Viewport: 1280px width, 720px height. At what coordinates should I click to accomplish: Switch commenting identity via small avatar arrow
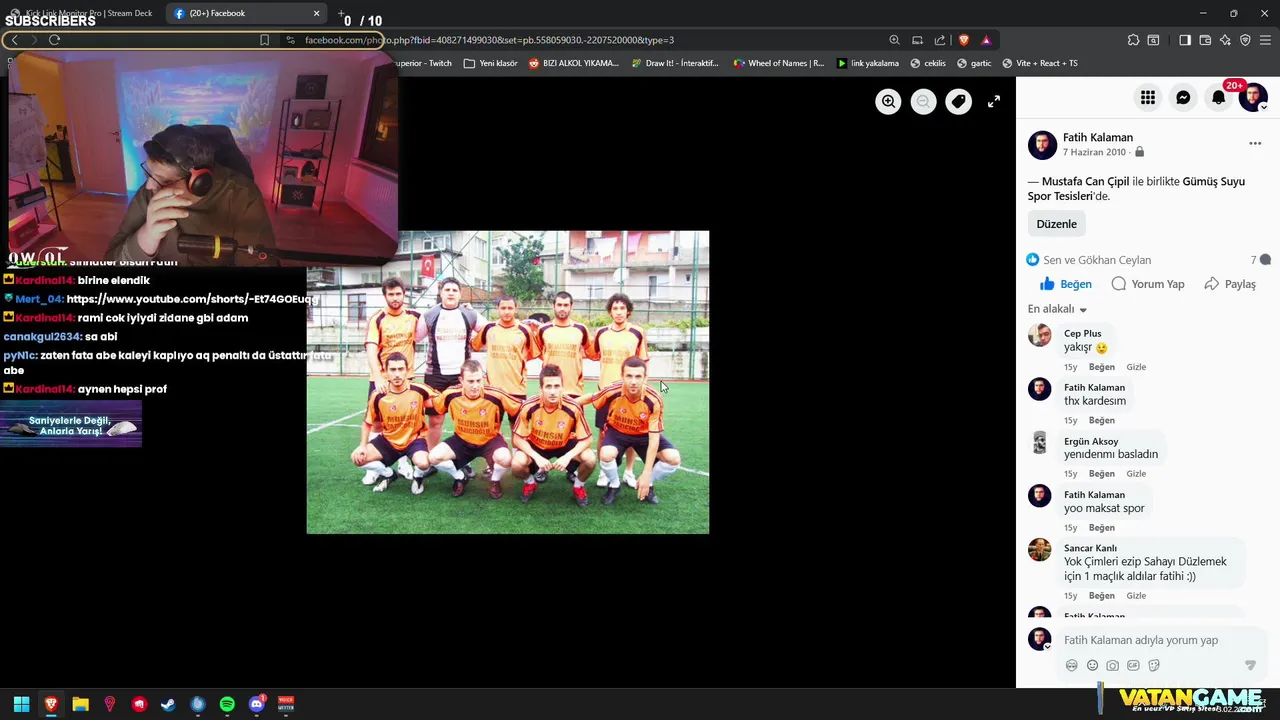(1047, 647)
